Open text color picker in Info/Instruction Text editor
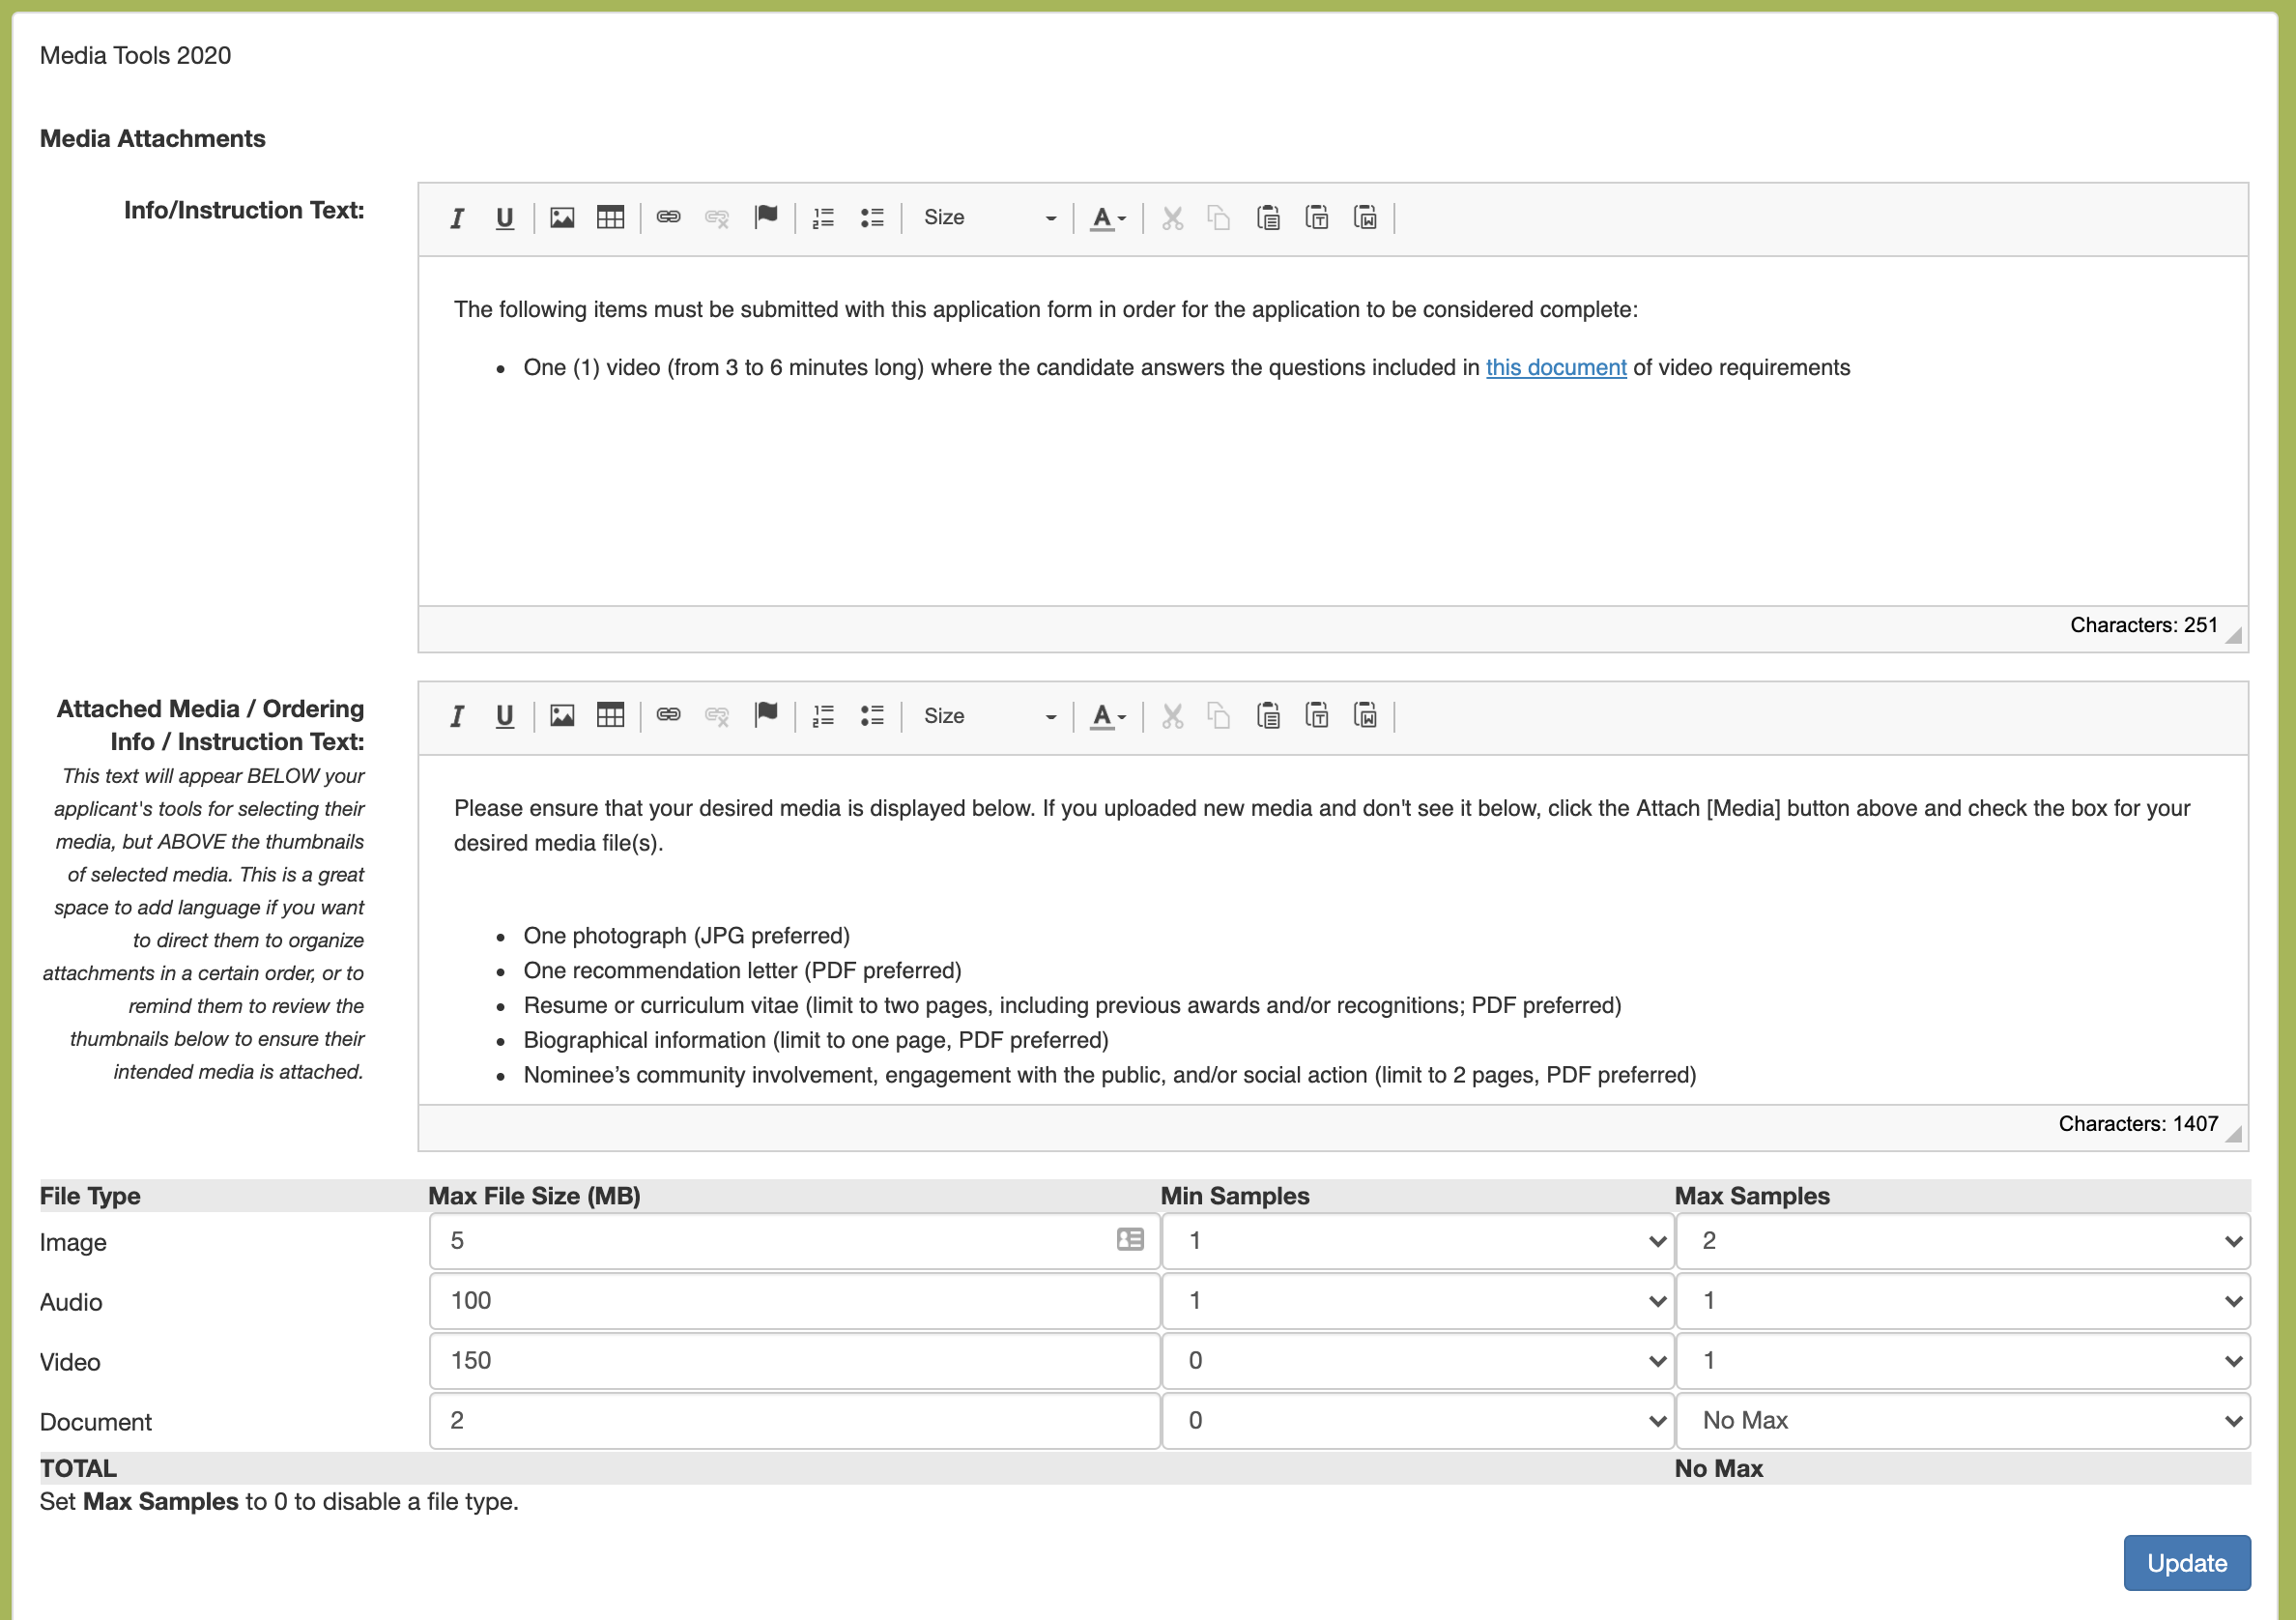Viewport: 2296px width, 1620px height. point(1108,218)
